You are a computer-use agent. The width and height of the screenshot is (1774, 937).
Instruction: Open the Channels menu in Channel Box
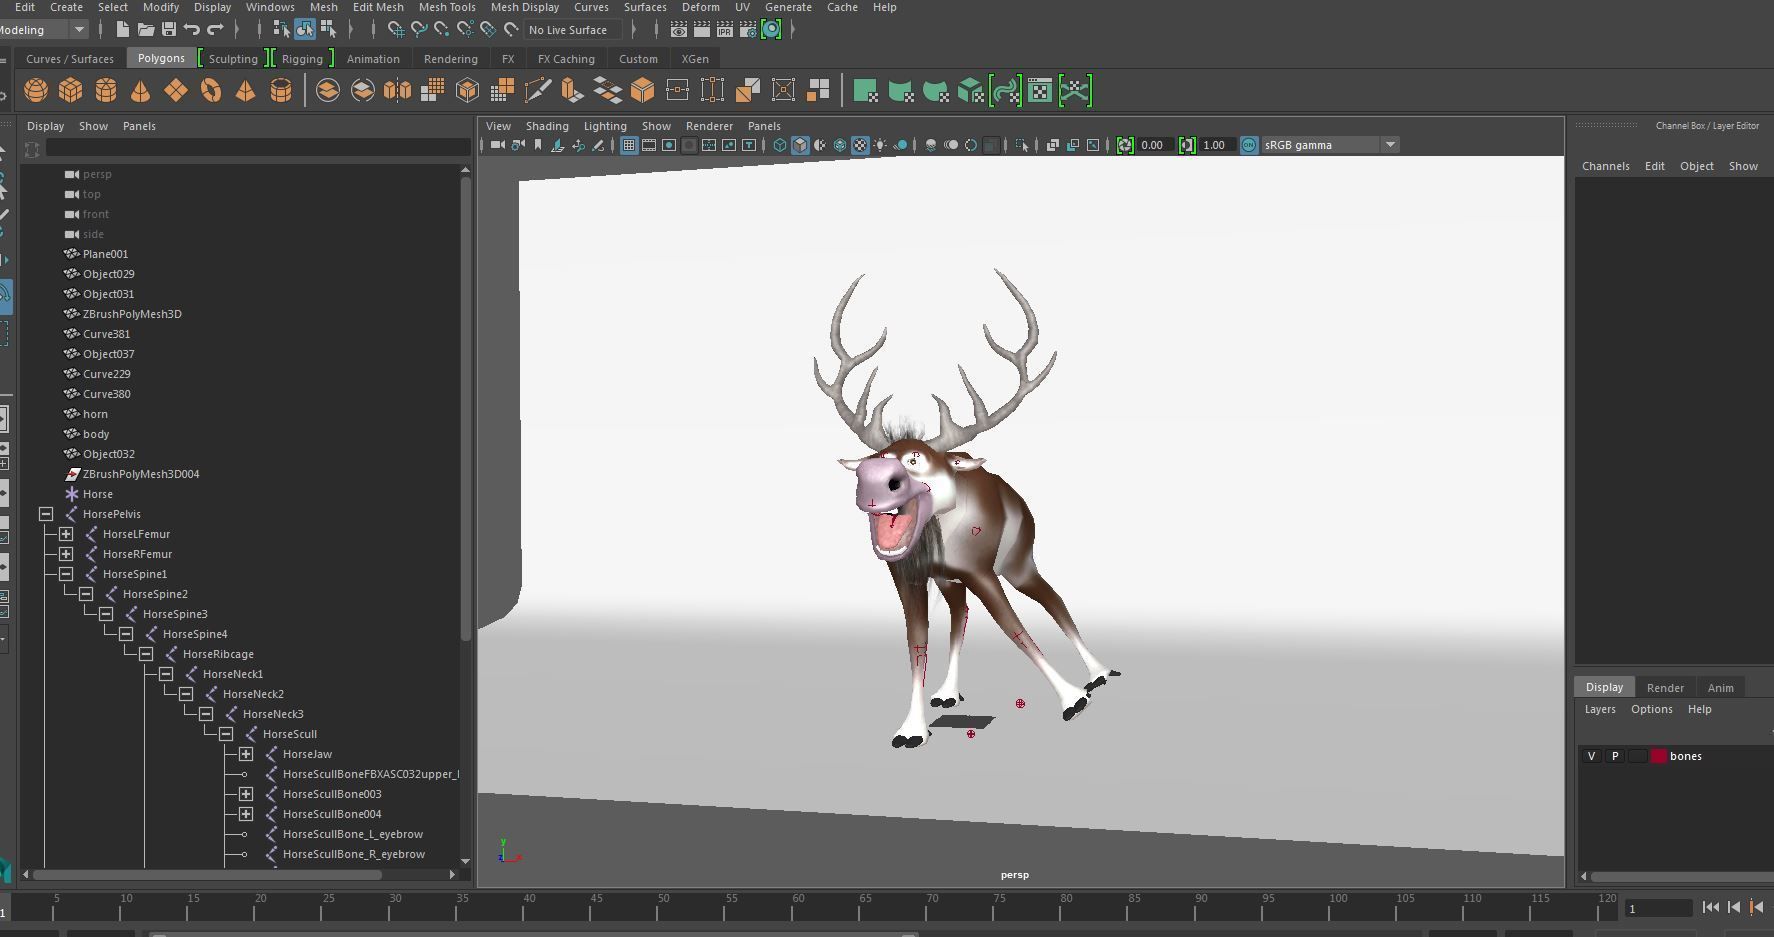click(1605, 166)
